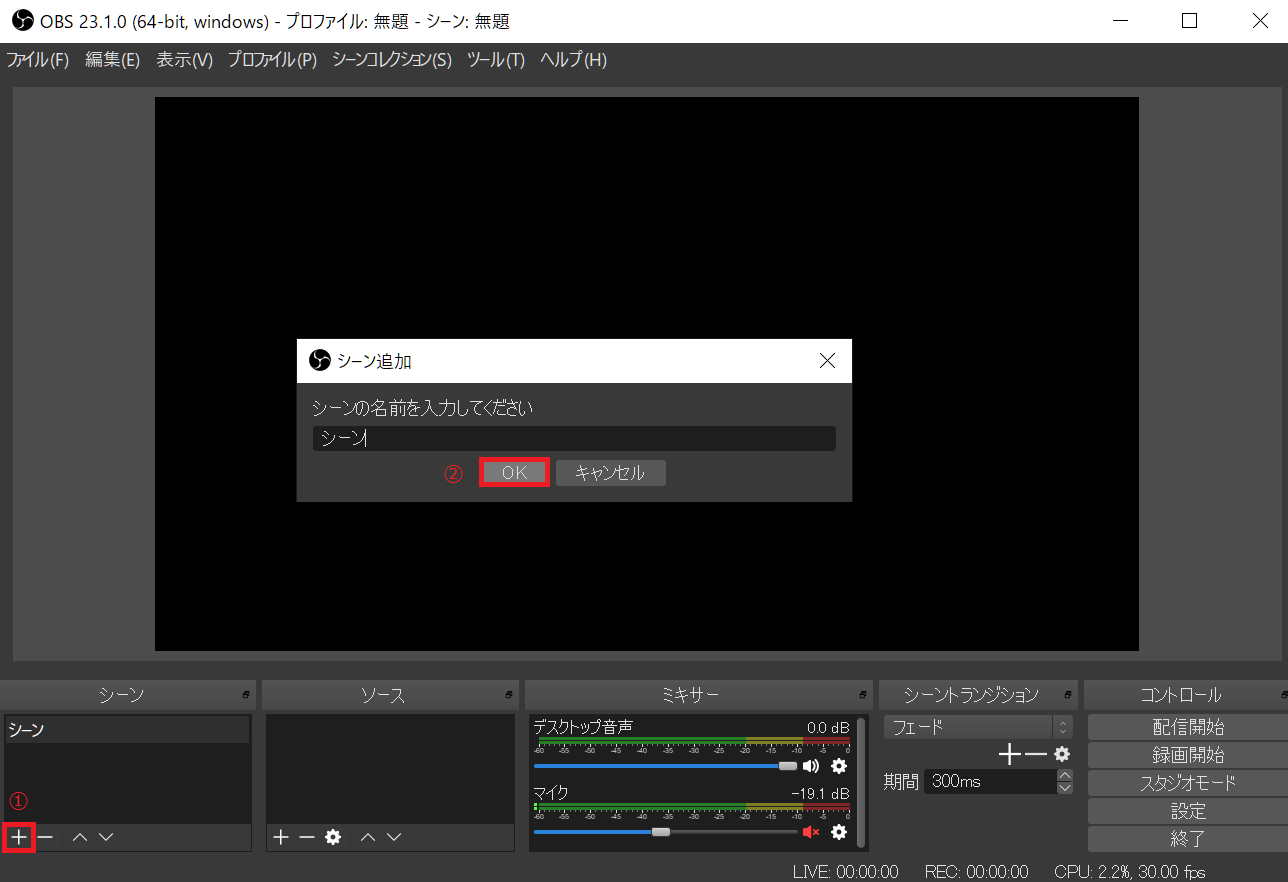The height and width of the screenshot is (882, 1288).
Task: Increase duration with the up stepper arrow
Action: coord(1064,775)
